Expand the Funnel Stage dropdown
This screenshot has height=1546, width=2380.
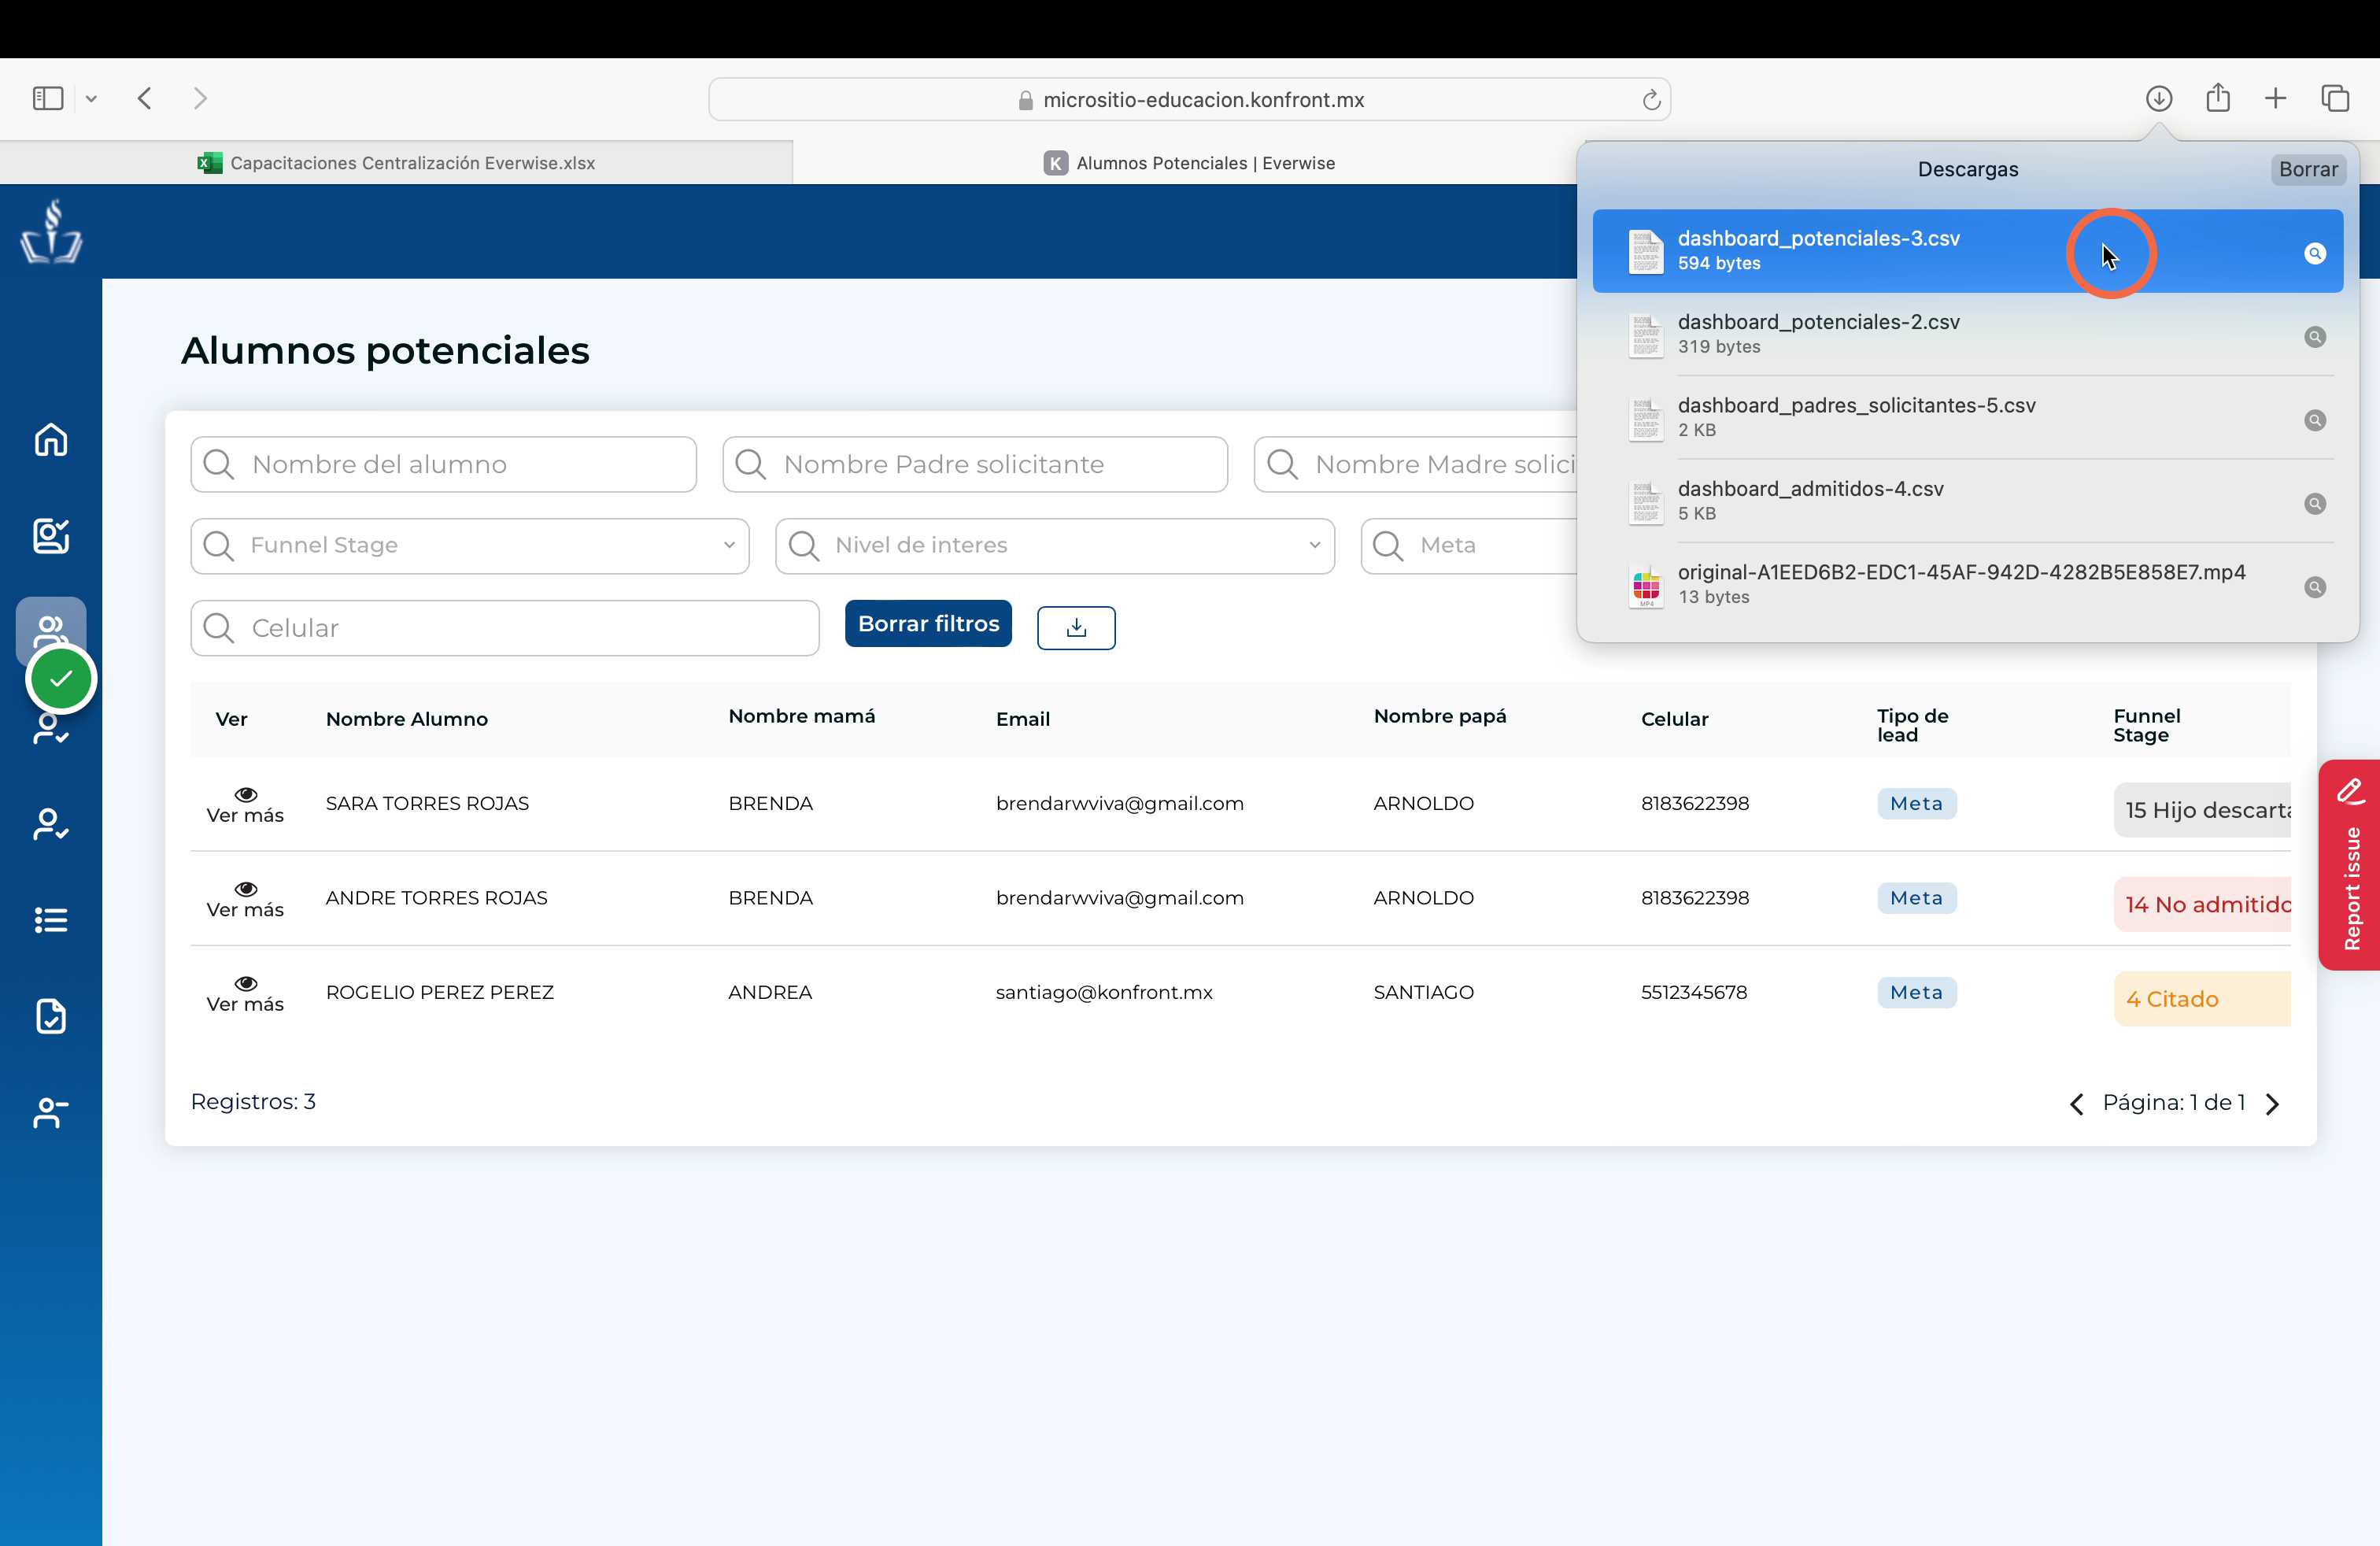click(470, 545)
